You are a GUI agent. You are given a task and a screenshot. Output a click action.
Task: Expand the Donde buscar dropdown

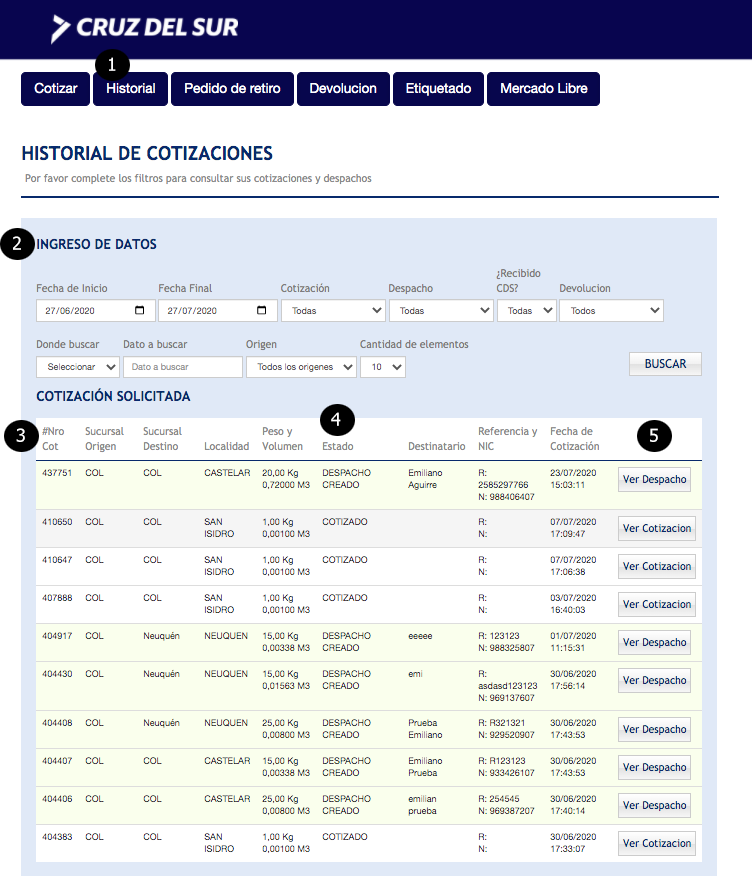click(x=77, y=367)
